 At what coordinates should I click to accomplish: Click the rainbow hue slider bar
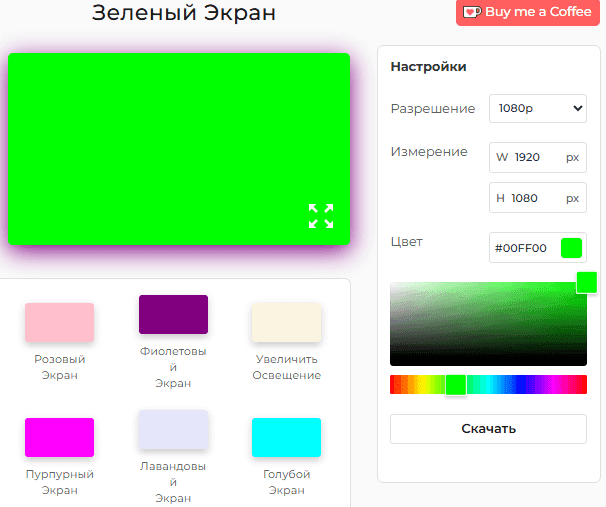coord(520,385)
